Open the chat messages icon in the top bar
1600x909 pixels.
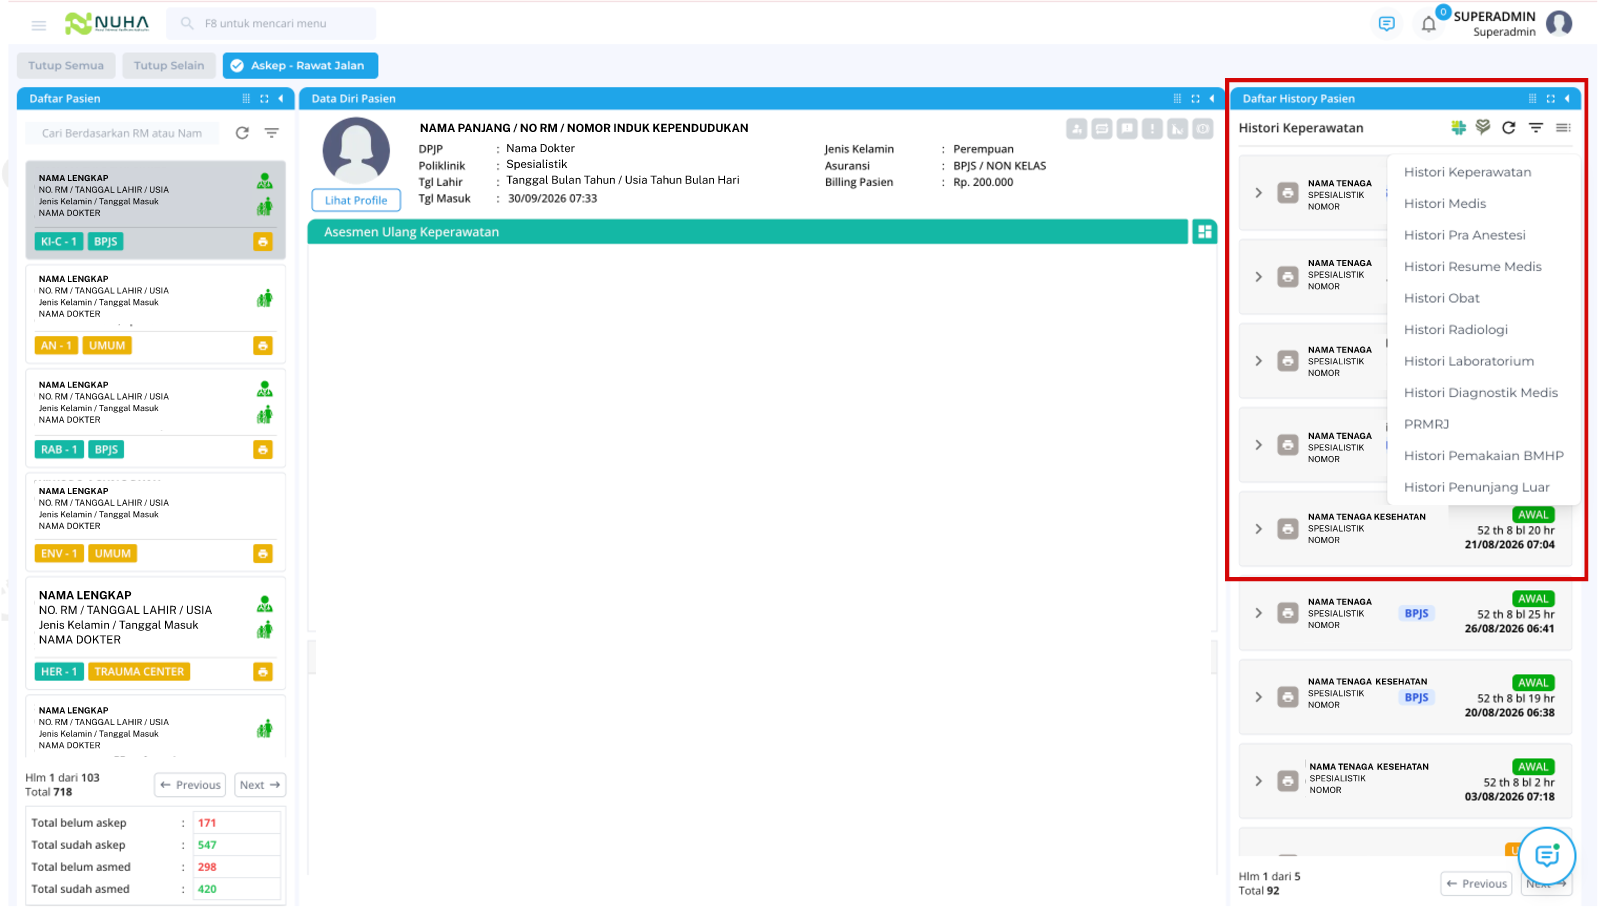point(1386,24)
